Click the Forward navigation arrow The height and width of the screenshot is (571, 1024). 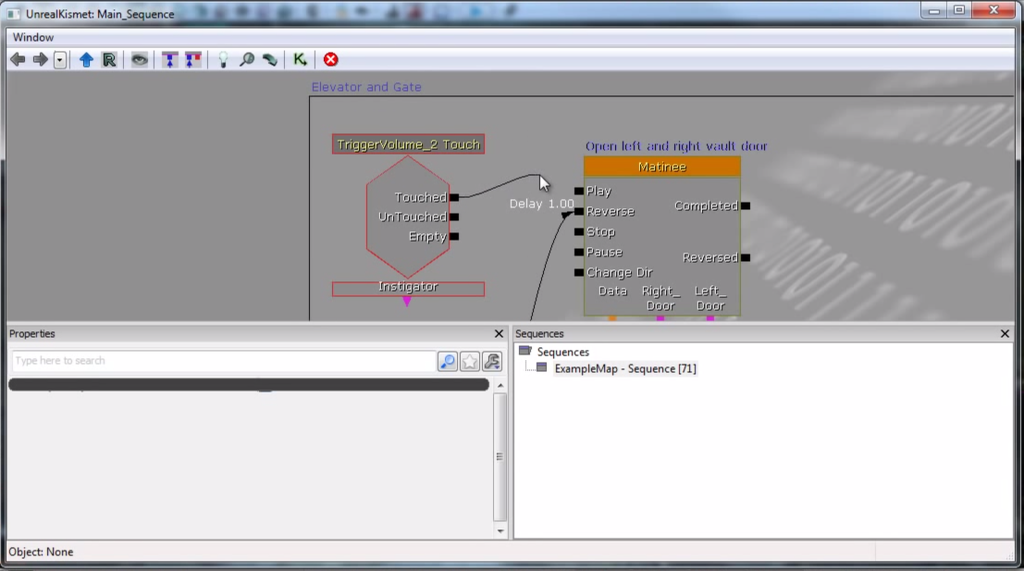(x=40, y=60)
